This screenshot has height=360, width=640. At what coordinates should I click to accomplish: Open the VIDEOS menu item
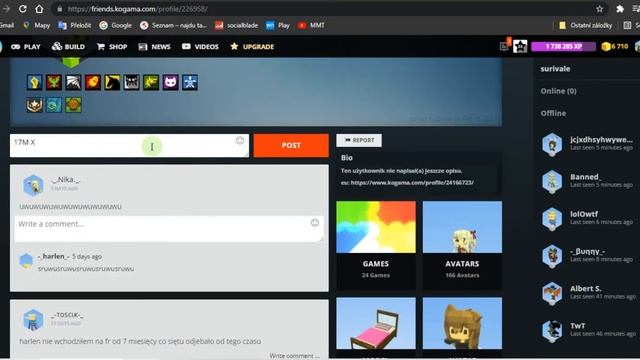point(200,47)
